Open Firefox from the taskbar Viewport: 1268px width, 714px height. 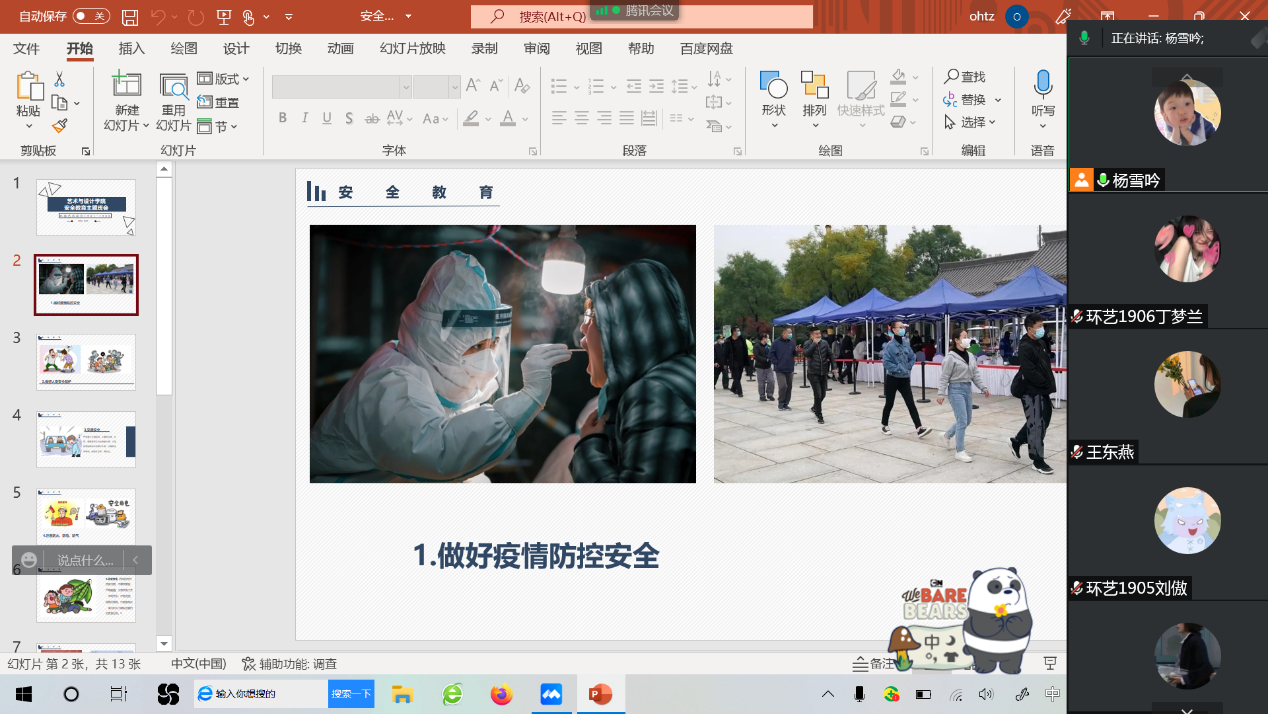pos(501,694)
